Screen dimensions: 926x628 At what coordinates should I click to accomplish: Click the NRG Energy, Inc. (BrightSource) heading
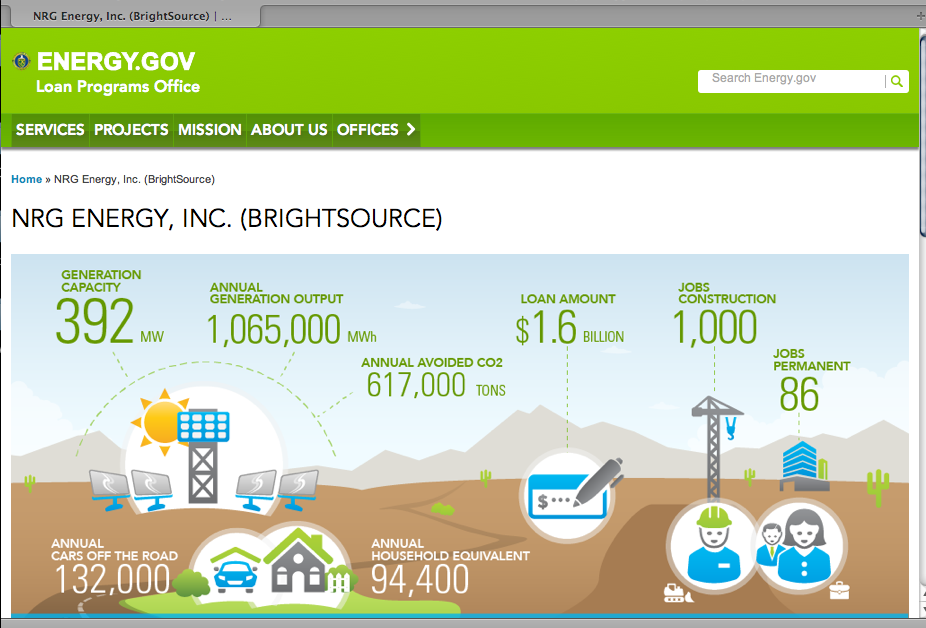(x=227, y=219)
